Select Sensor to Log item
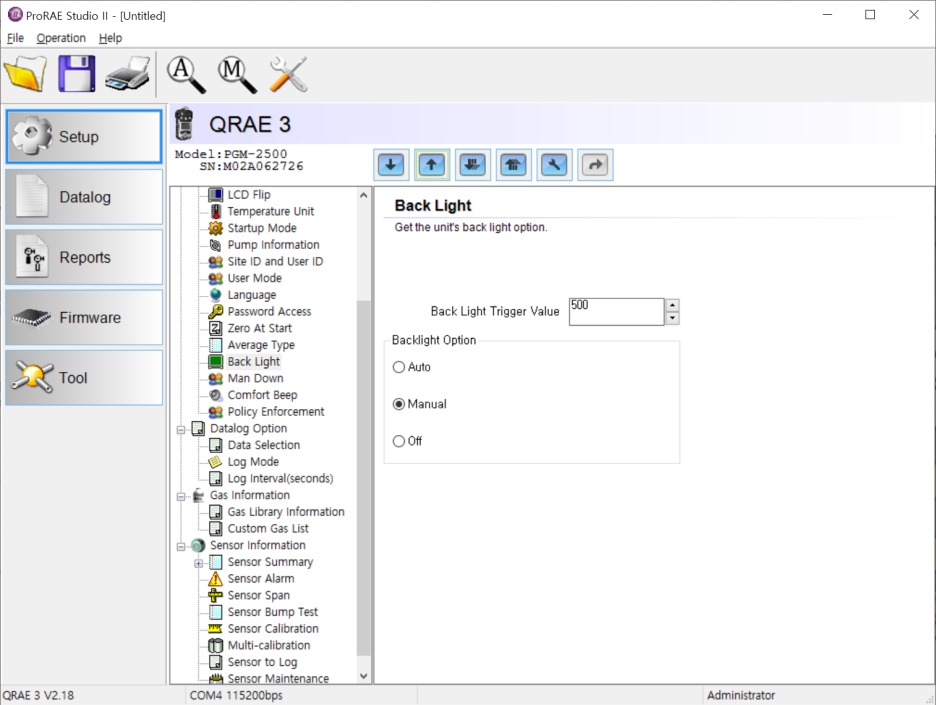This screenshot has height=705, width=936. tap(262, 662)
